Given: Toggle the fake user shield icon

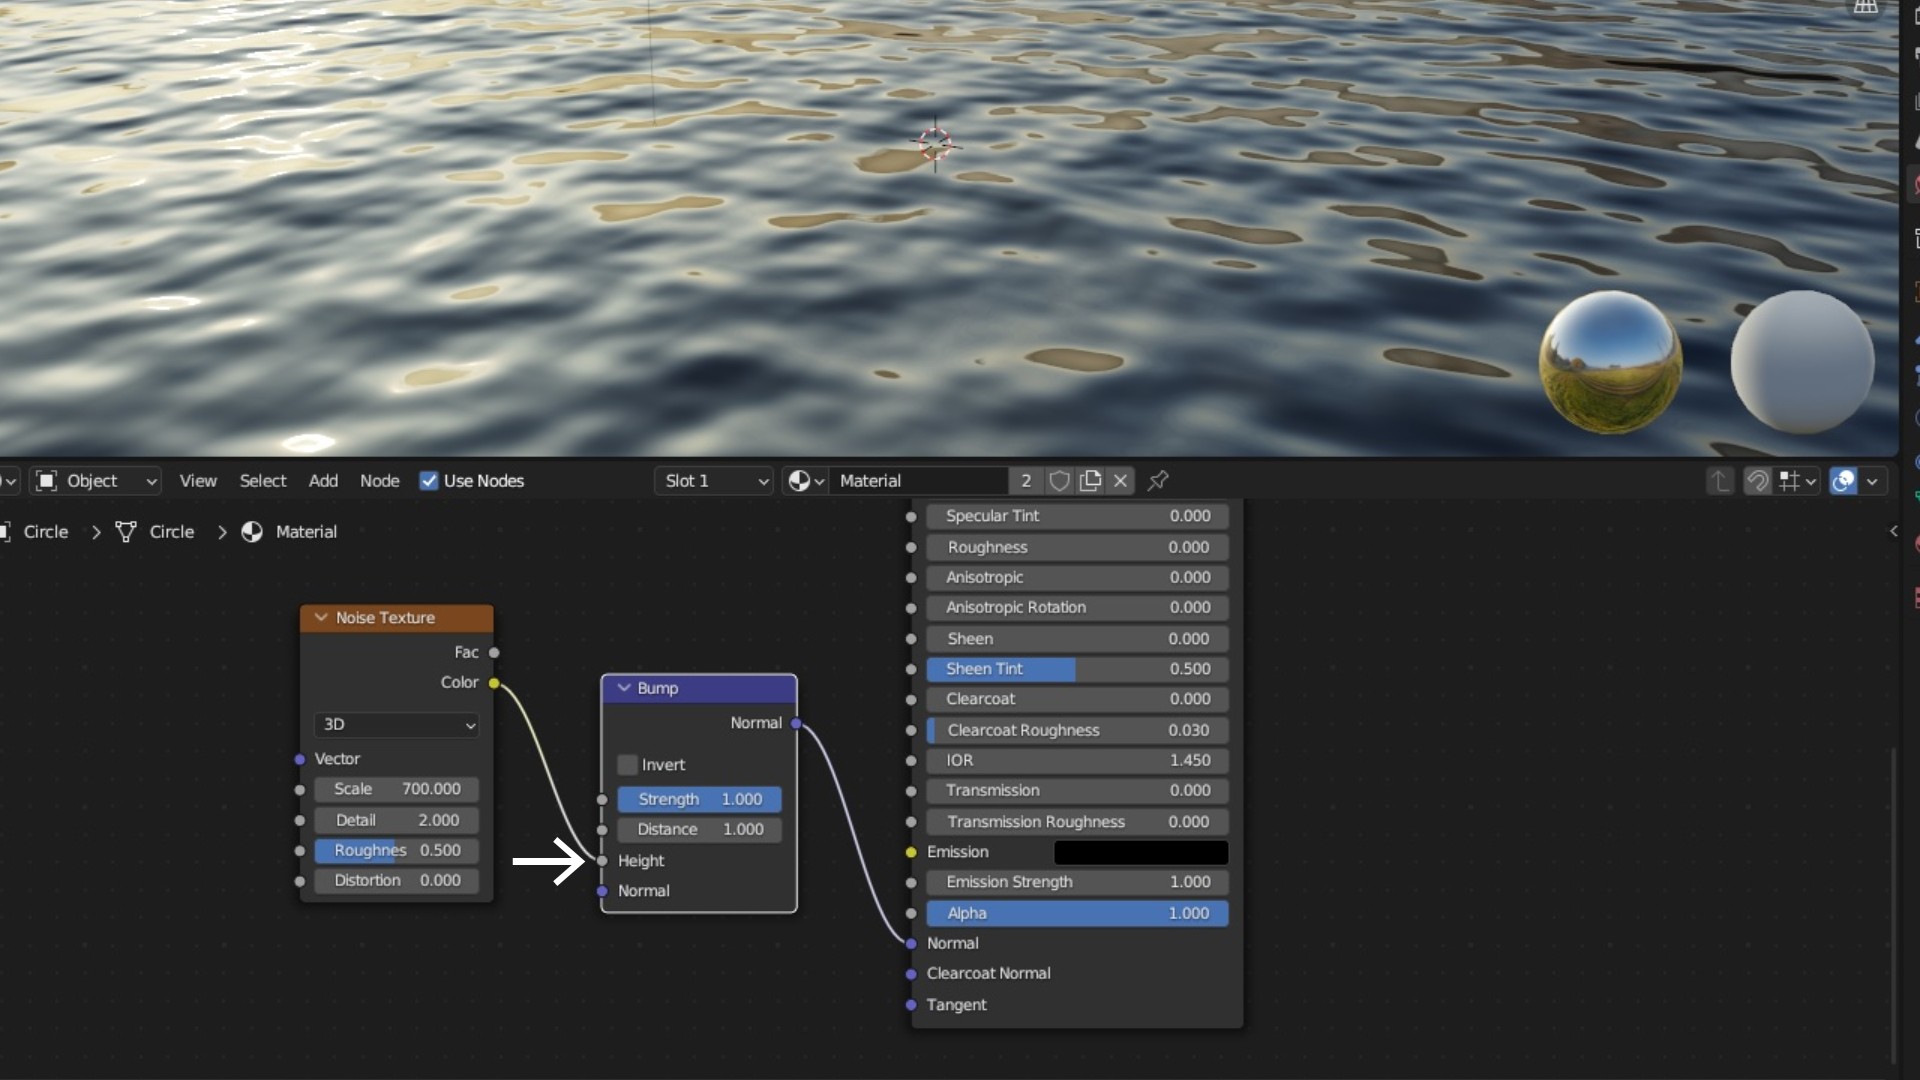Looking at the screenshot, I should [x=1059, y=481].
